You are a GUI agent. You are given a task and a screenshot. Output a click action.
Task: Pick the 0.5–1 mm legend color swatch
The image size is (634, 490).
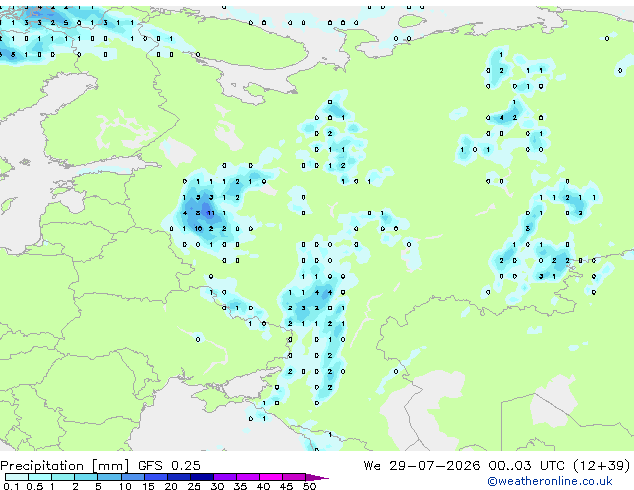pos(40,477)
